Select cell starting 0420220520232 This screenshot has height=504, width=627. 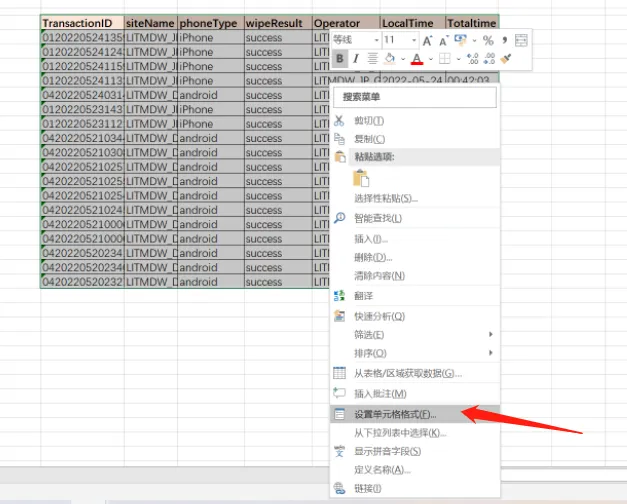[x=82, y=282]
